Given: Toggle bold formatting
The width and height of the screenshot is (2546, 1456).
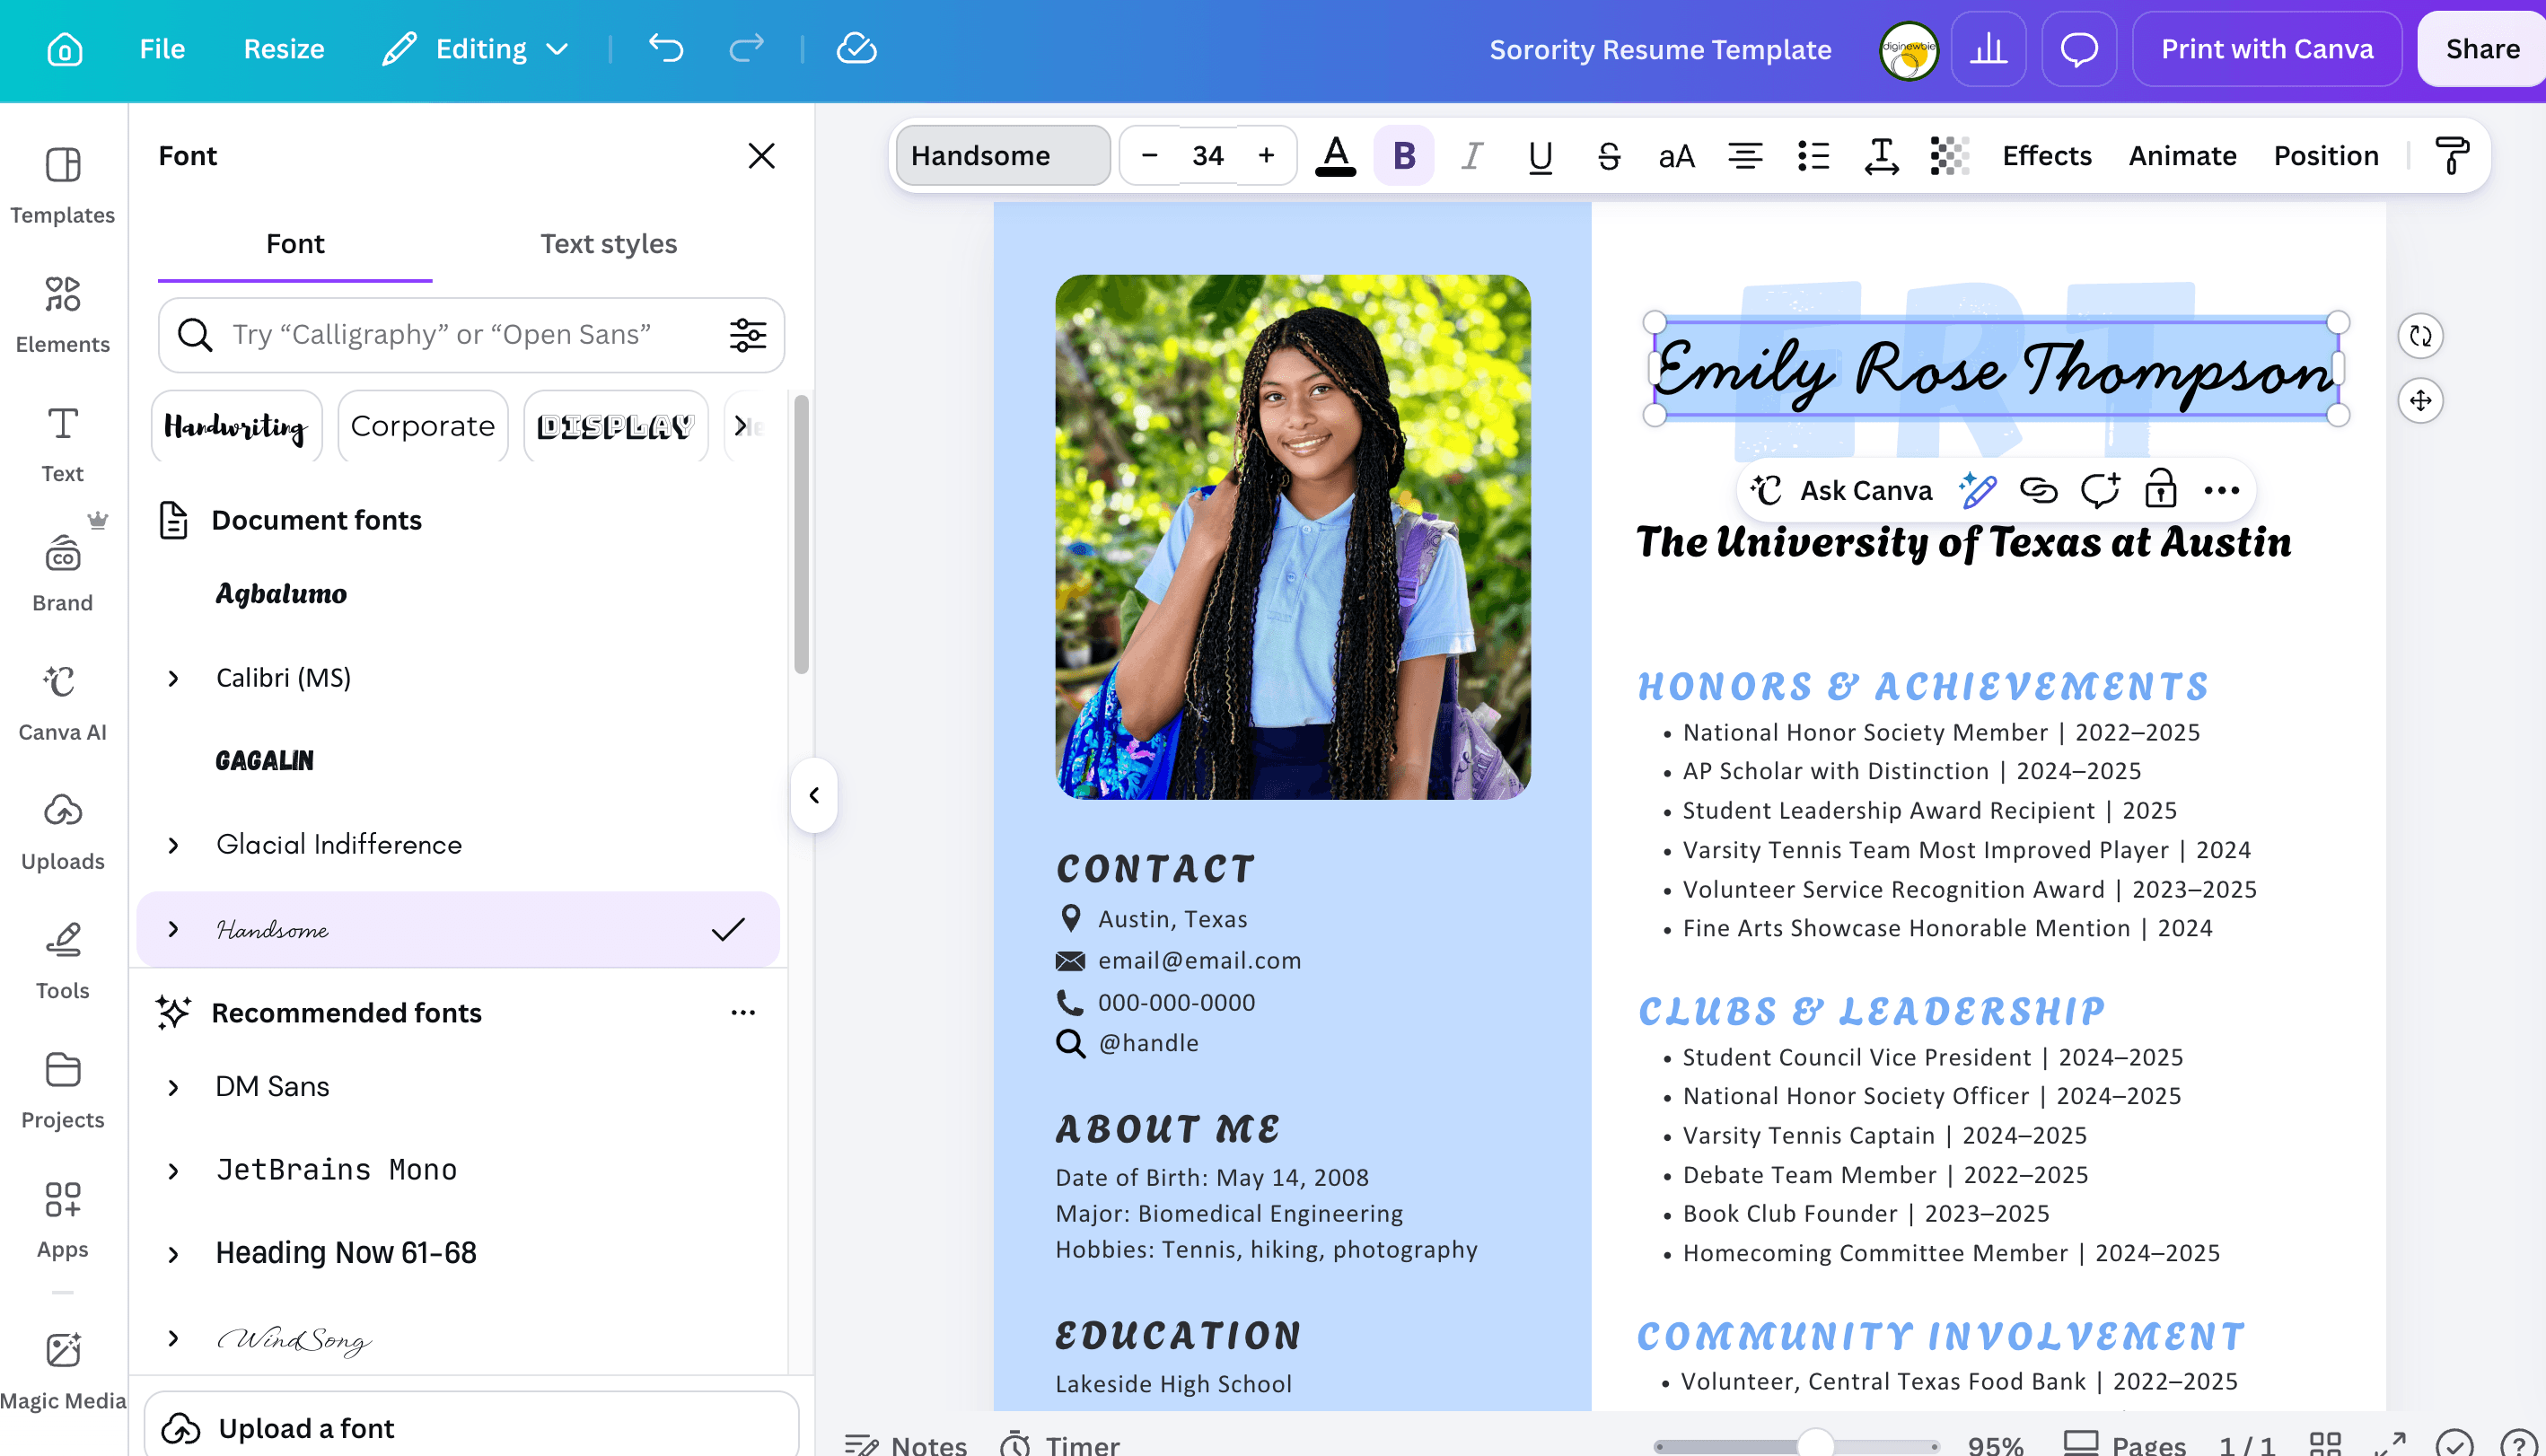Looking at the screenshot, I should pyautogui.click(x=1404, y=156).
